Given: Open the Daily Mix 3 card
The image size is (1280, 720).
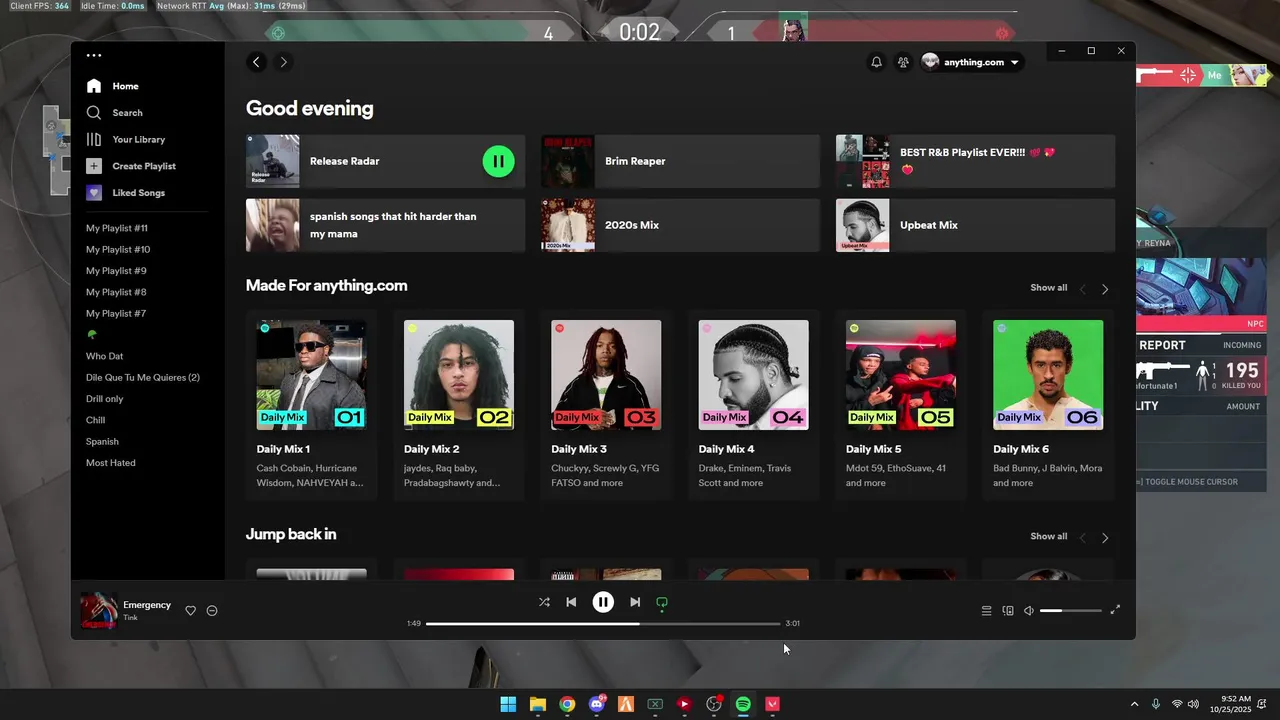Looking at the screenshot, I should (606, 405).
